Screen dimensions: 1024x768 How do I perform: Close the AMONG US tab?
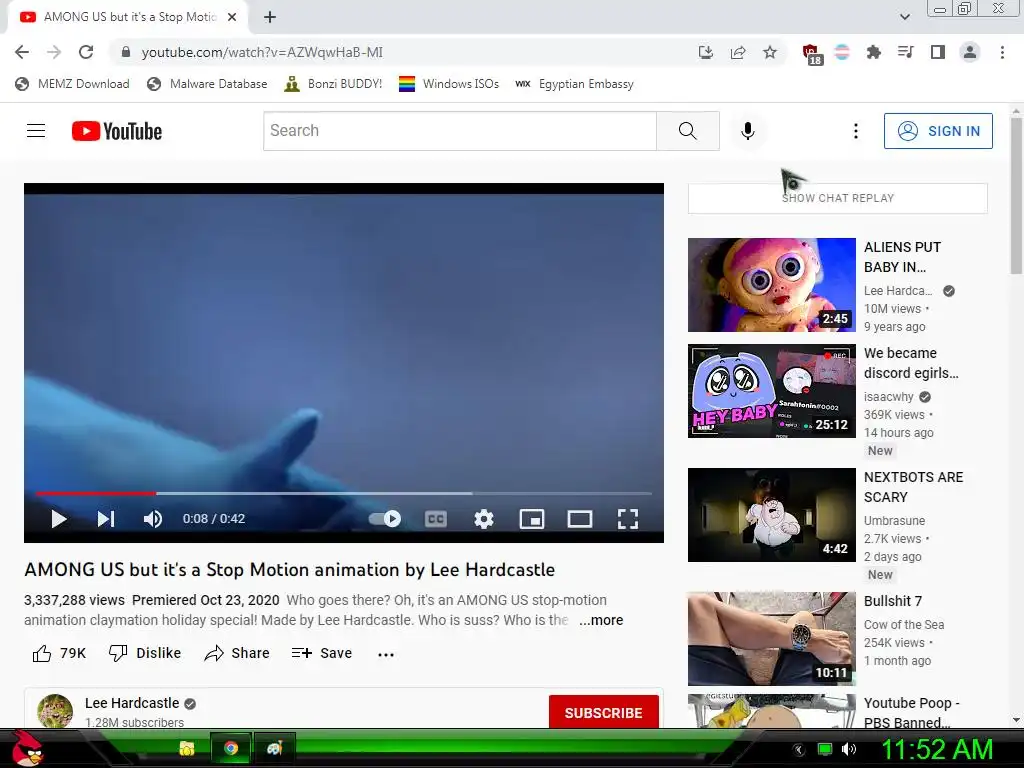click(232, 18)
